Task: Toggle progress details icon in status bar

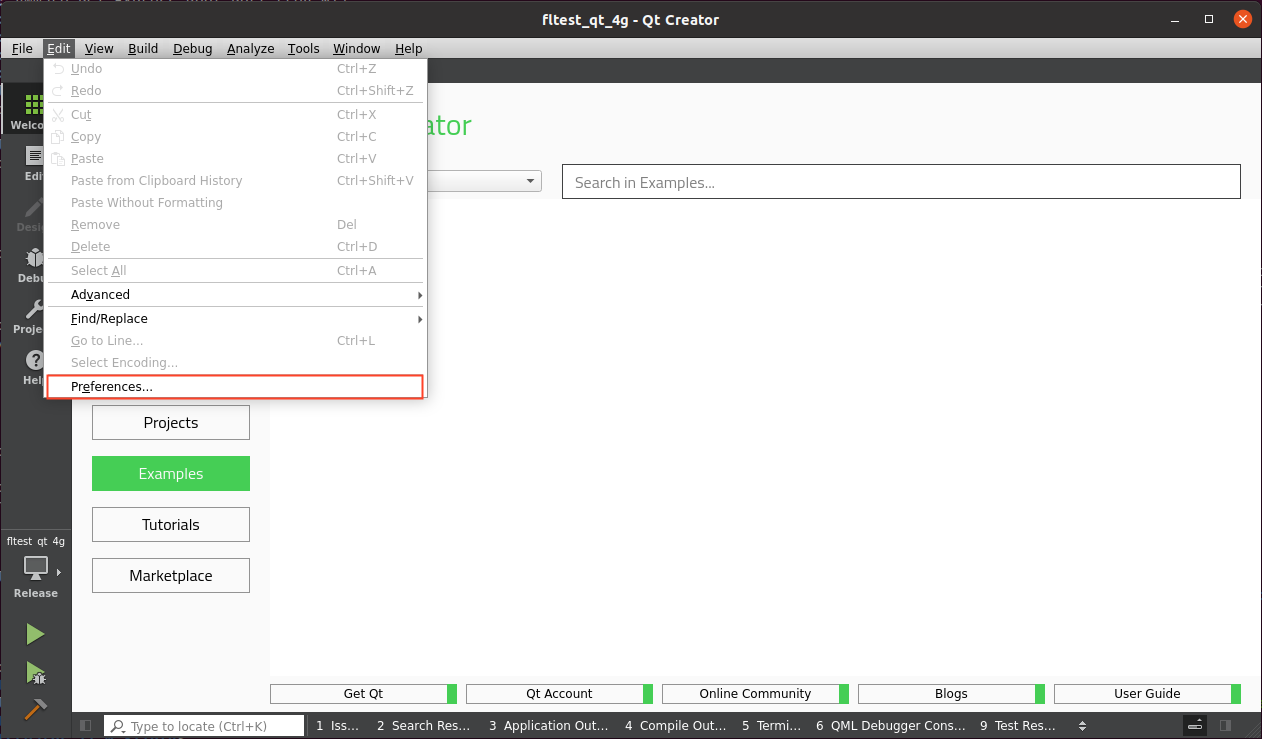Action: (x=1194, y=726)
